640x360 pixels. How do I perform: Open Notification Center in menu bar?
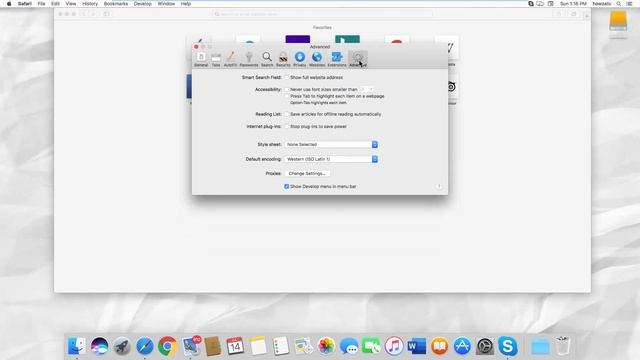[x=630, y=4]
